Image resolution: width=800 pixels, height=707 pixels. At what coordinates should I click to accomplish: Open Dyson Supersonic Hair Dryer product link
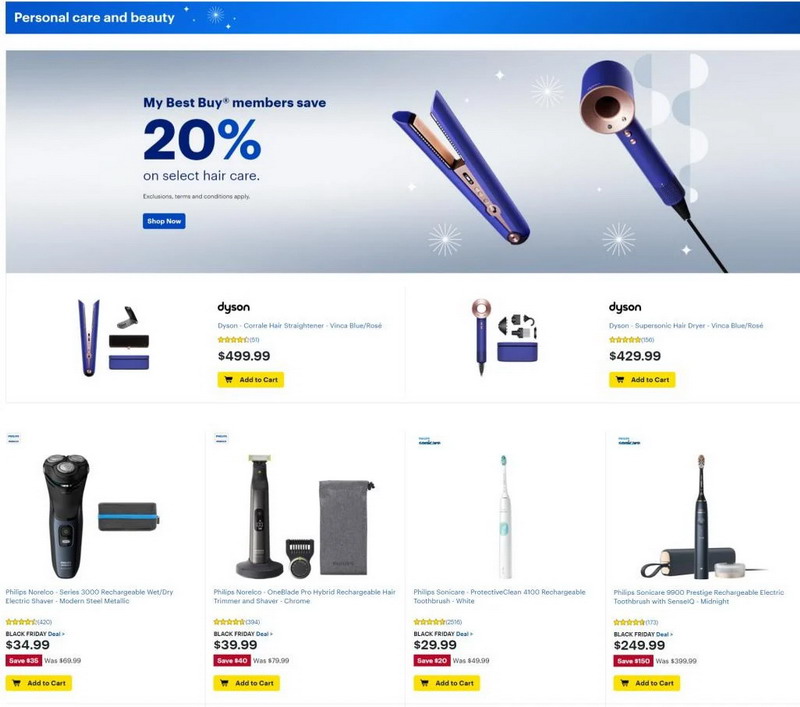(x=686, y=325)
